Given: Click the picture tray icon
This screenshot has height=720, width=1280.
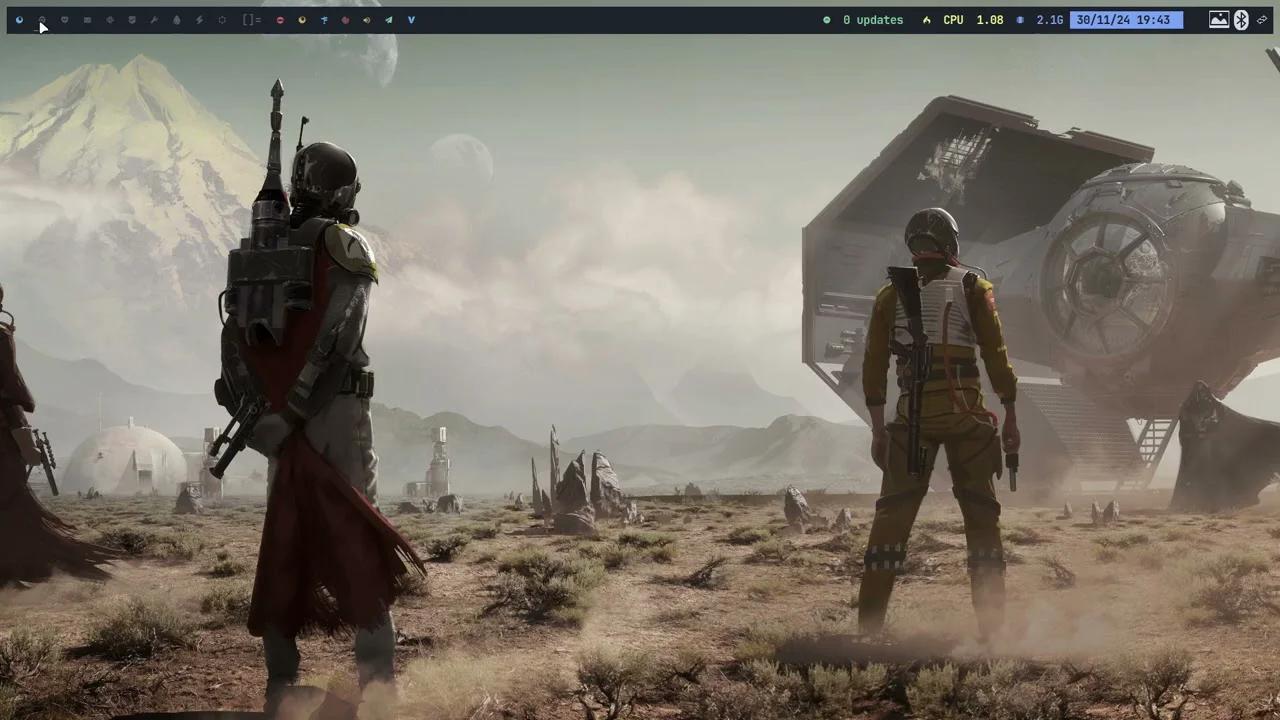Looking at the screenshot, I should pos(1219,20).
